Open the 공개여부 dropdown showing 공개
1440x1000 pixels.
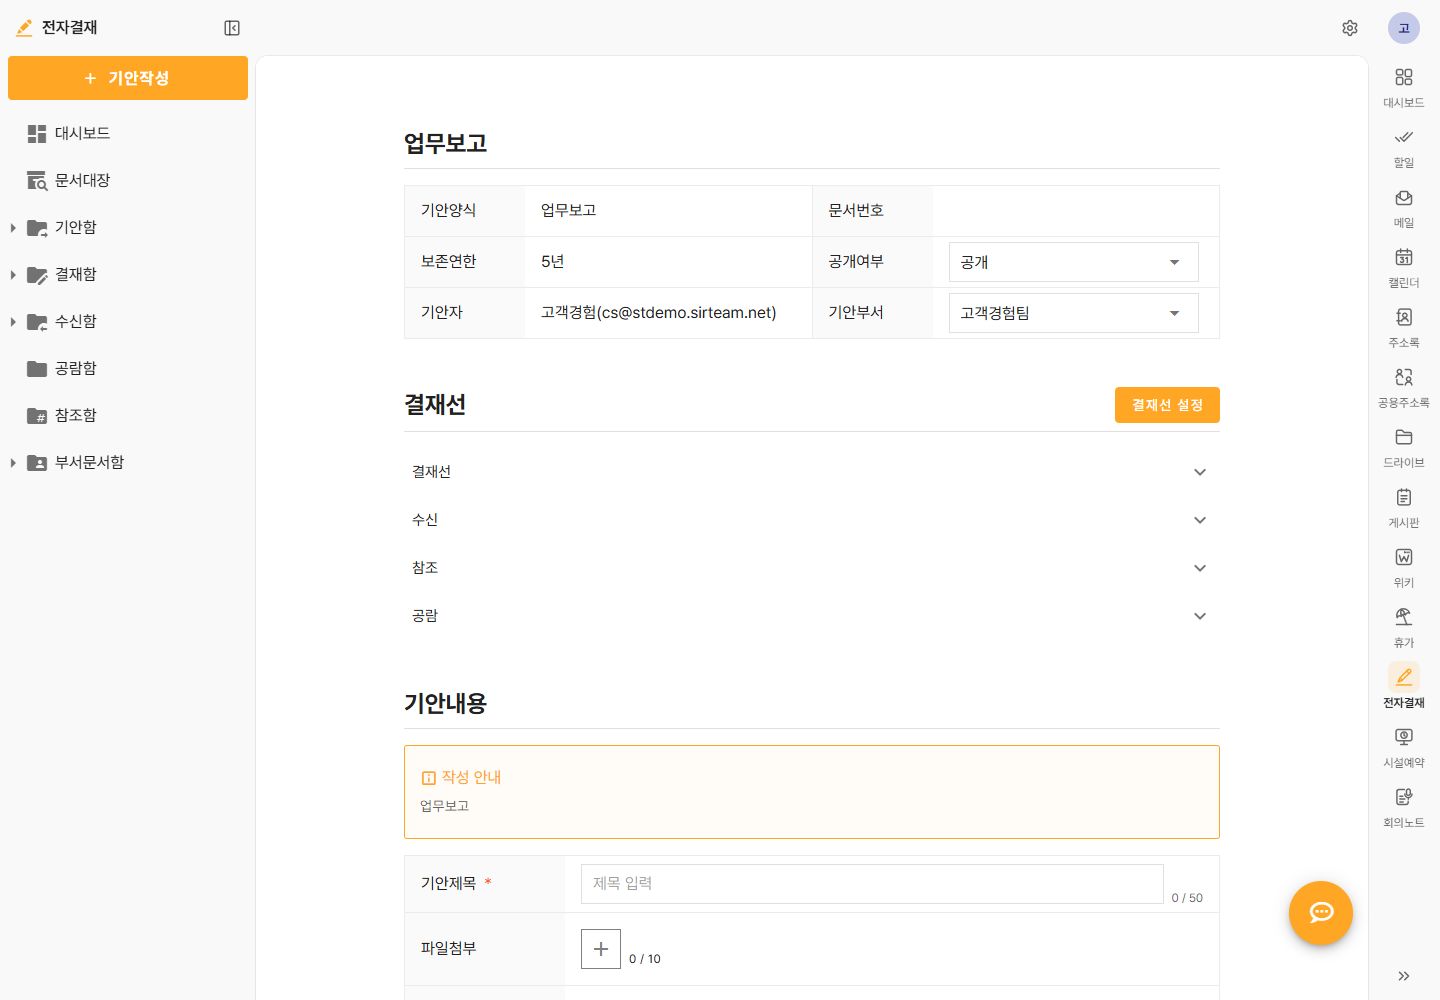[x=1073, y=262]
